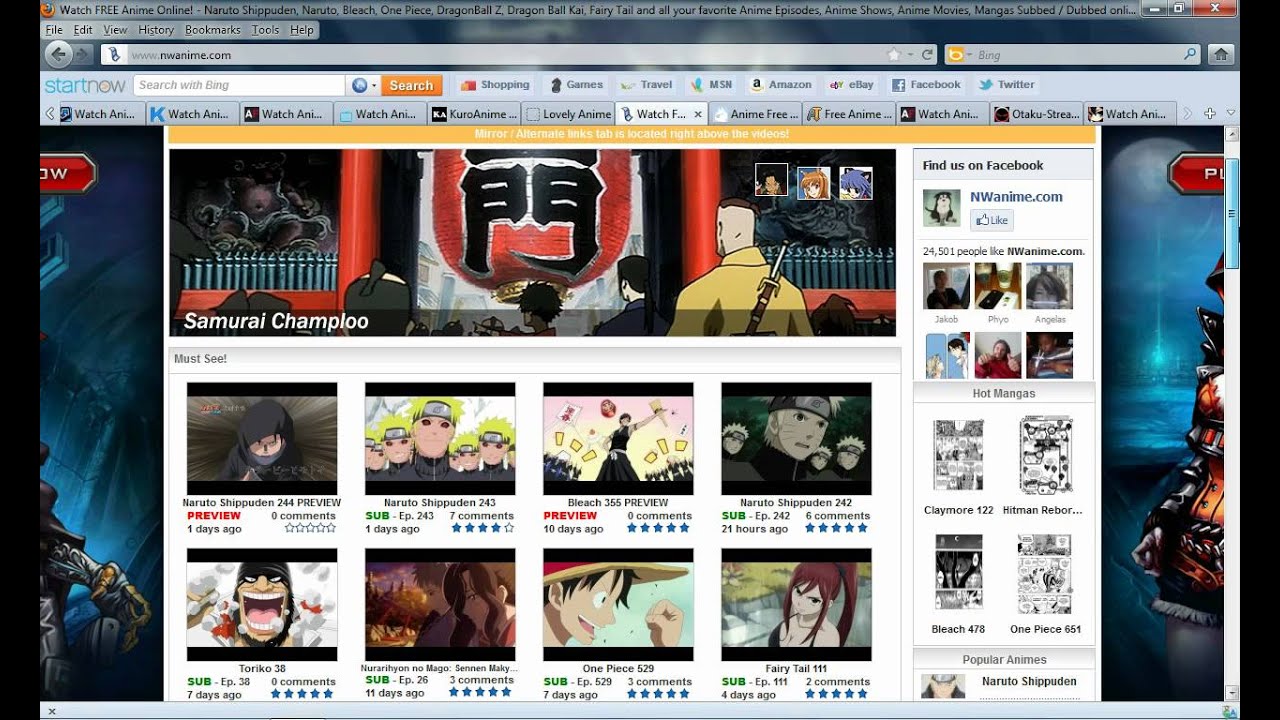This screenshot has height=720, width=1280.
Task: Open the Fairy Tail 111 thumbnail
Action: tap(796, 605)
